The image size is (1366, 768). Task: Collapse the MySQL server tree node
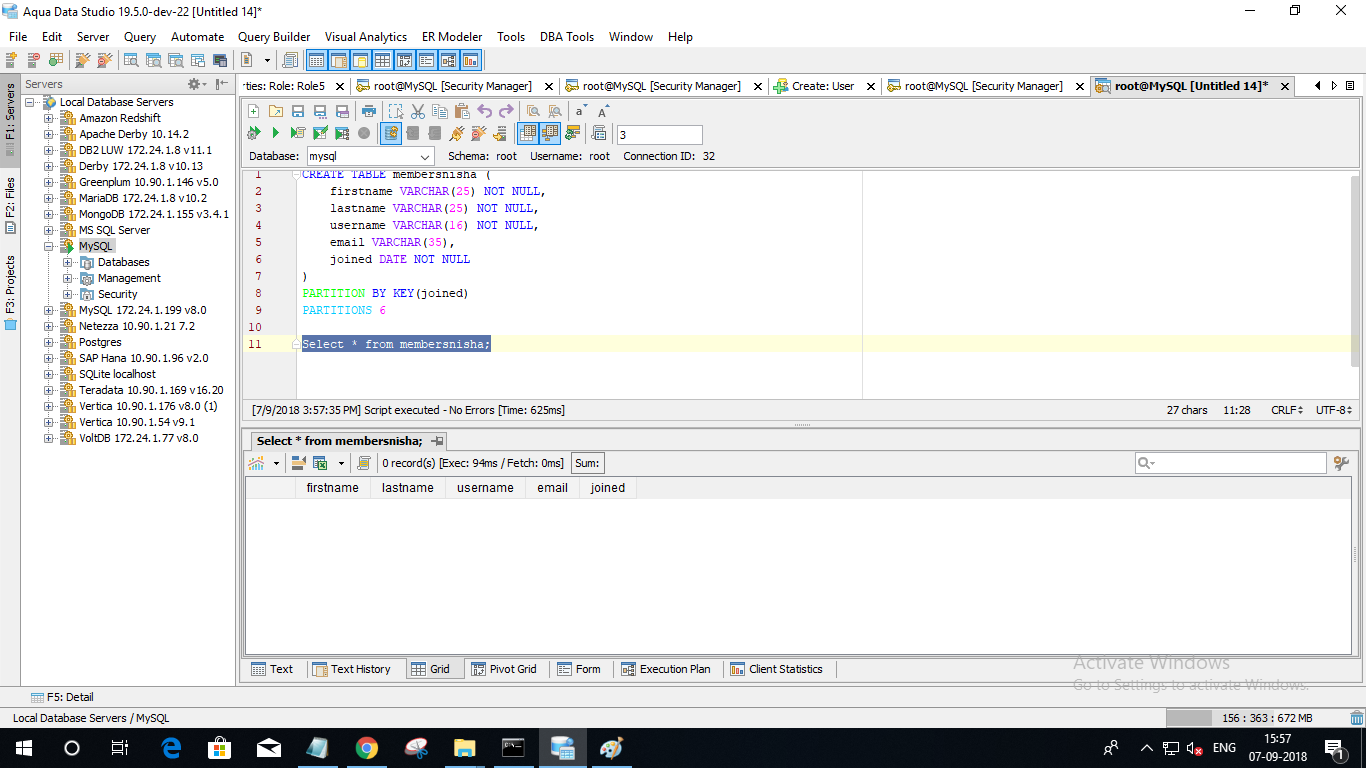click(48, 246)
